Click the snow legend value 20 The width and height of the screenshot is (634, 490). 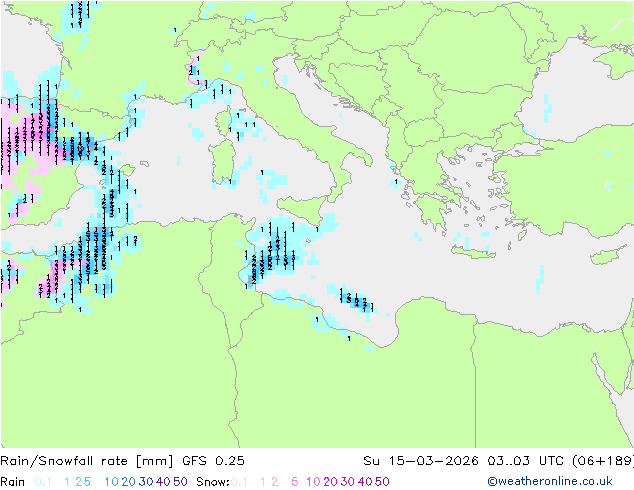330,482
